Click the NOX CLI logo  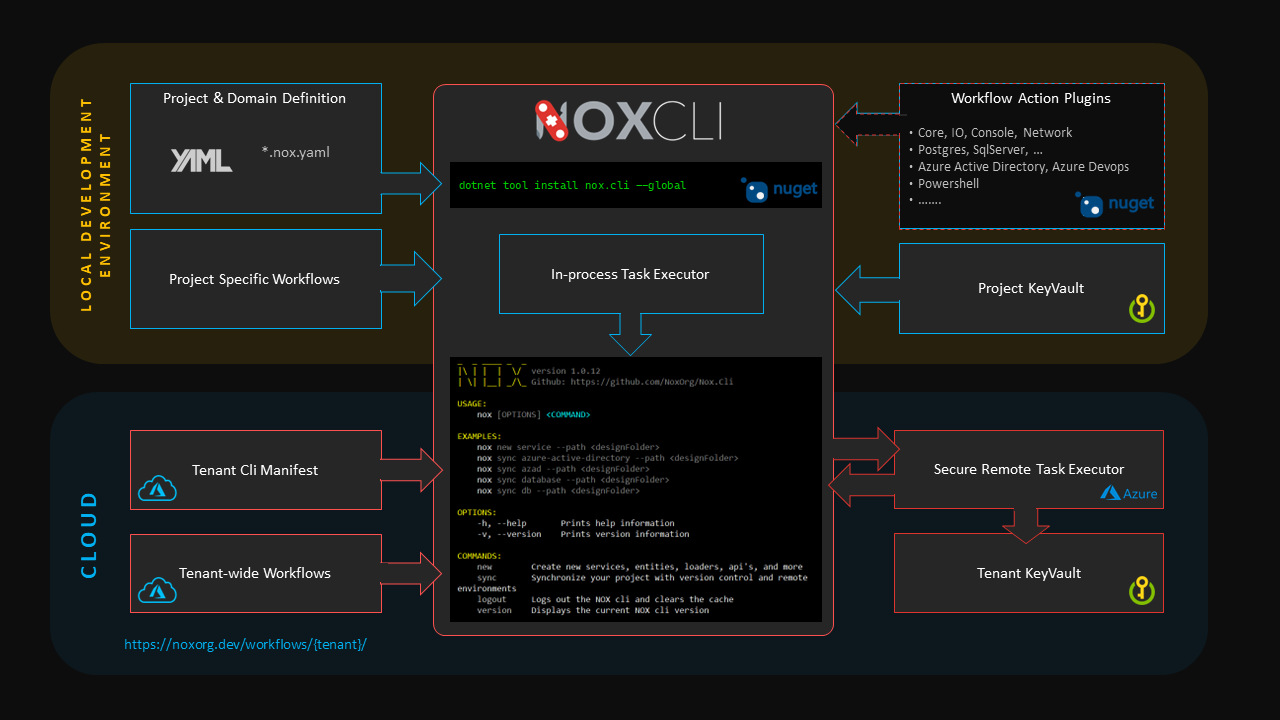[x=628, y=120]
